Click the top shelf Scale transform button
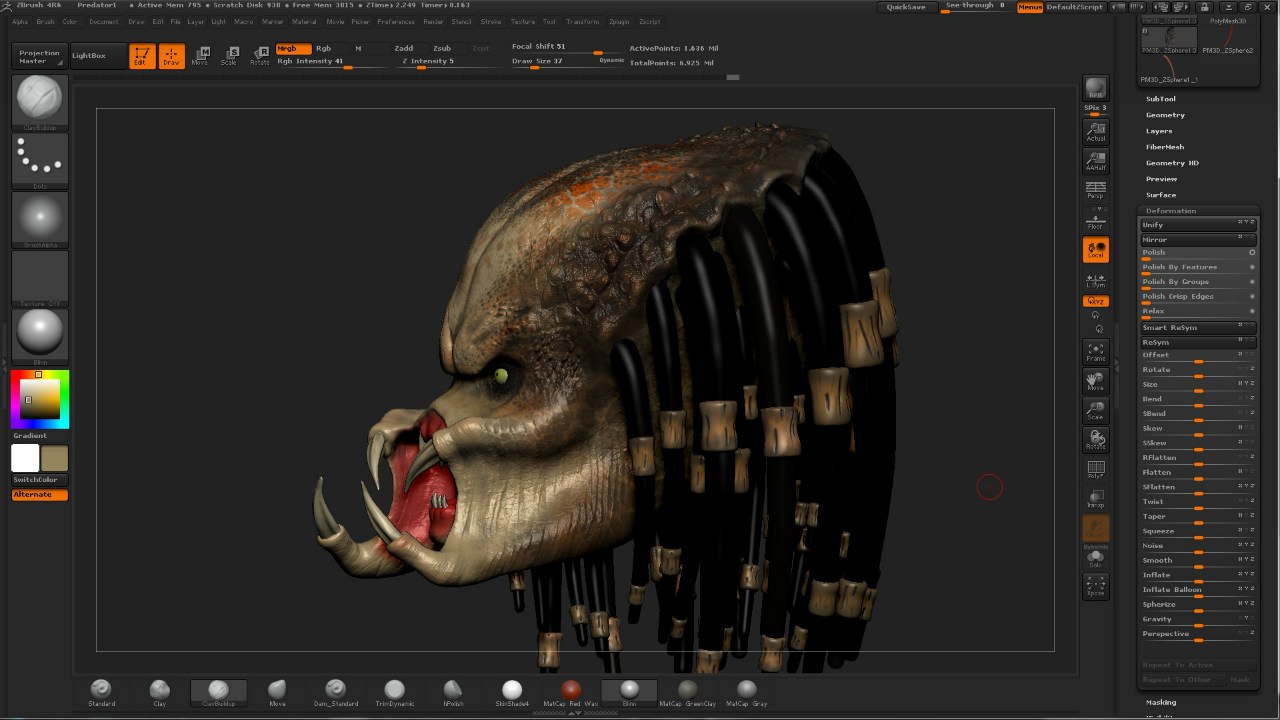Image resolution: width=1280 pixels, height=720 pixels. pos(229,56)
